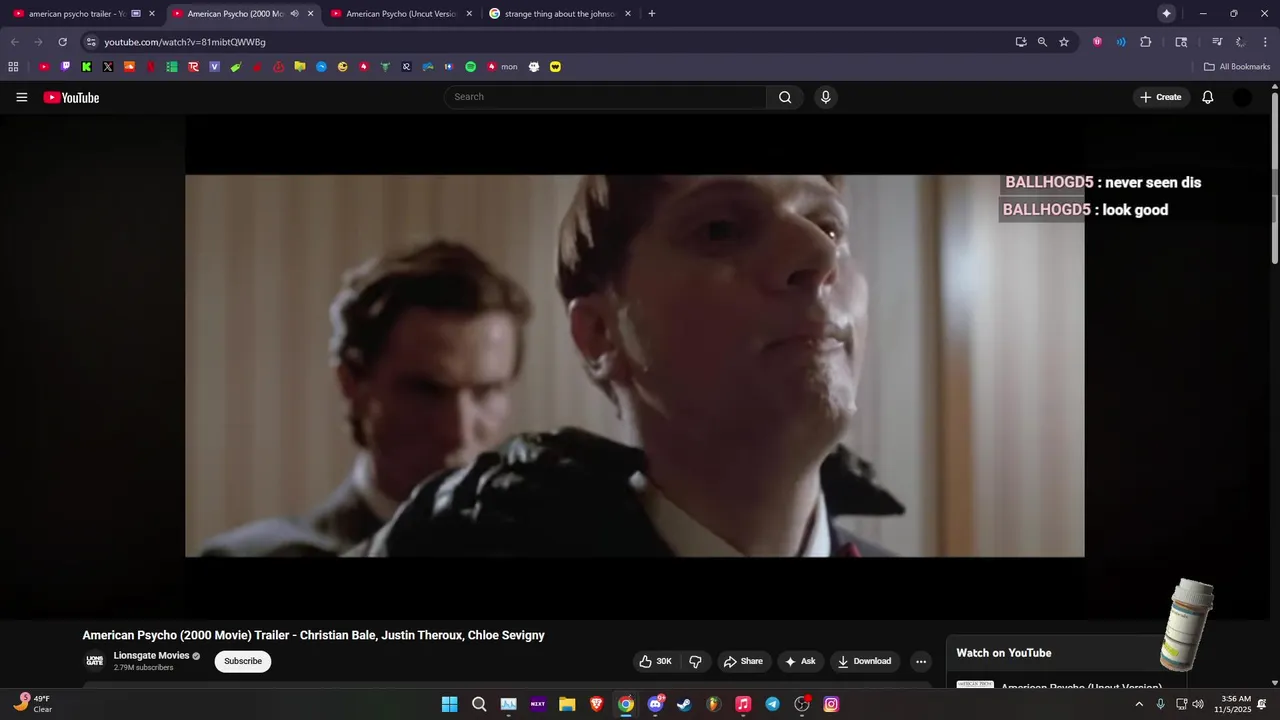Dislike the video with thumbs-down
Viewport: 1280px width, 720px height.
(695, 661)
